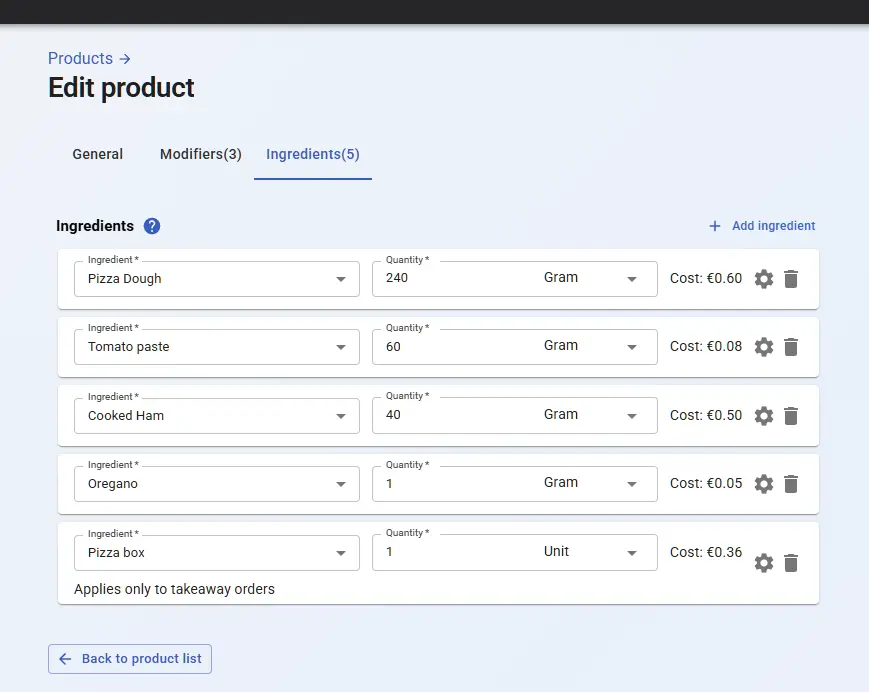This screenshot has height=692, width=869.
Task: Delete the Pizza Dough ingredient row
Action: tap(791, 279)
